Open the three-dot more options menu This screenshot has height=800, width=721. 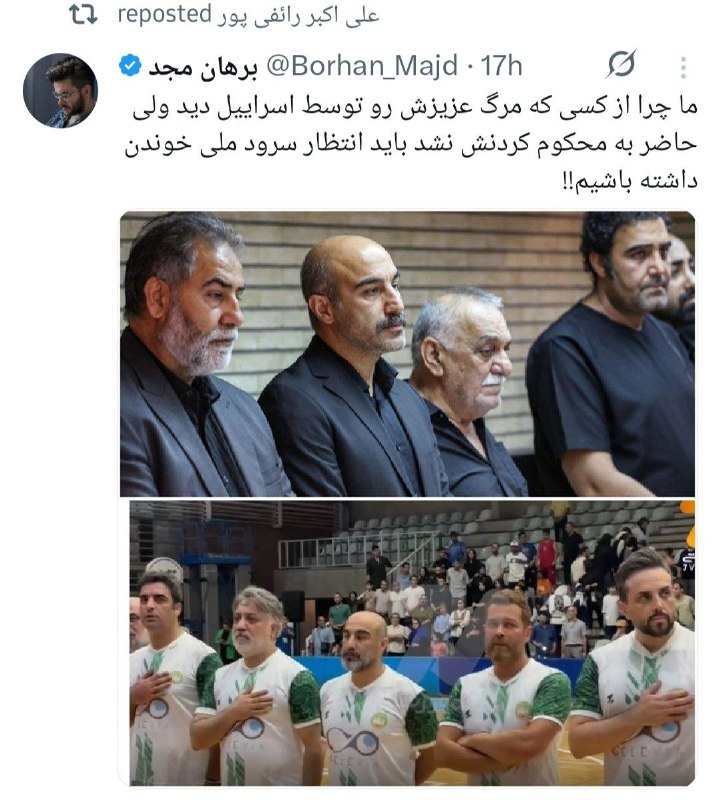[x=683, y=67]
